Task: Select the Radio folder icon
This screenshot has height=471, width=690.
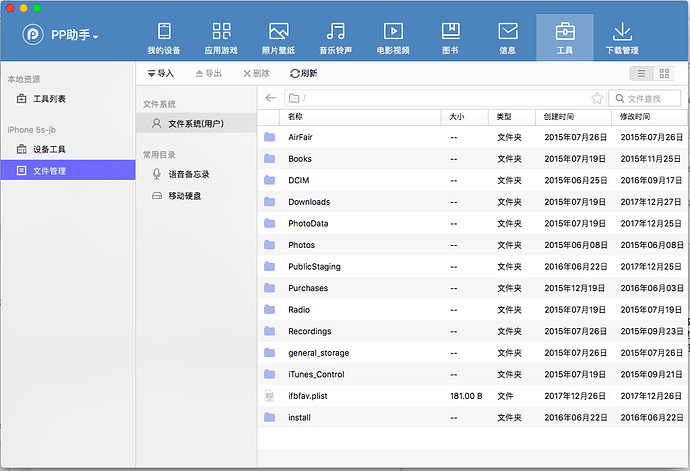Action: coord(270,309)
